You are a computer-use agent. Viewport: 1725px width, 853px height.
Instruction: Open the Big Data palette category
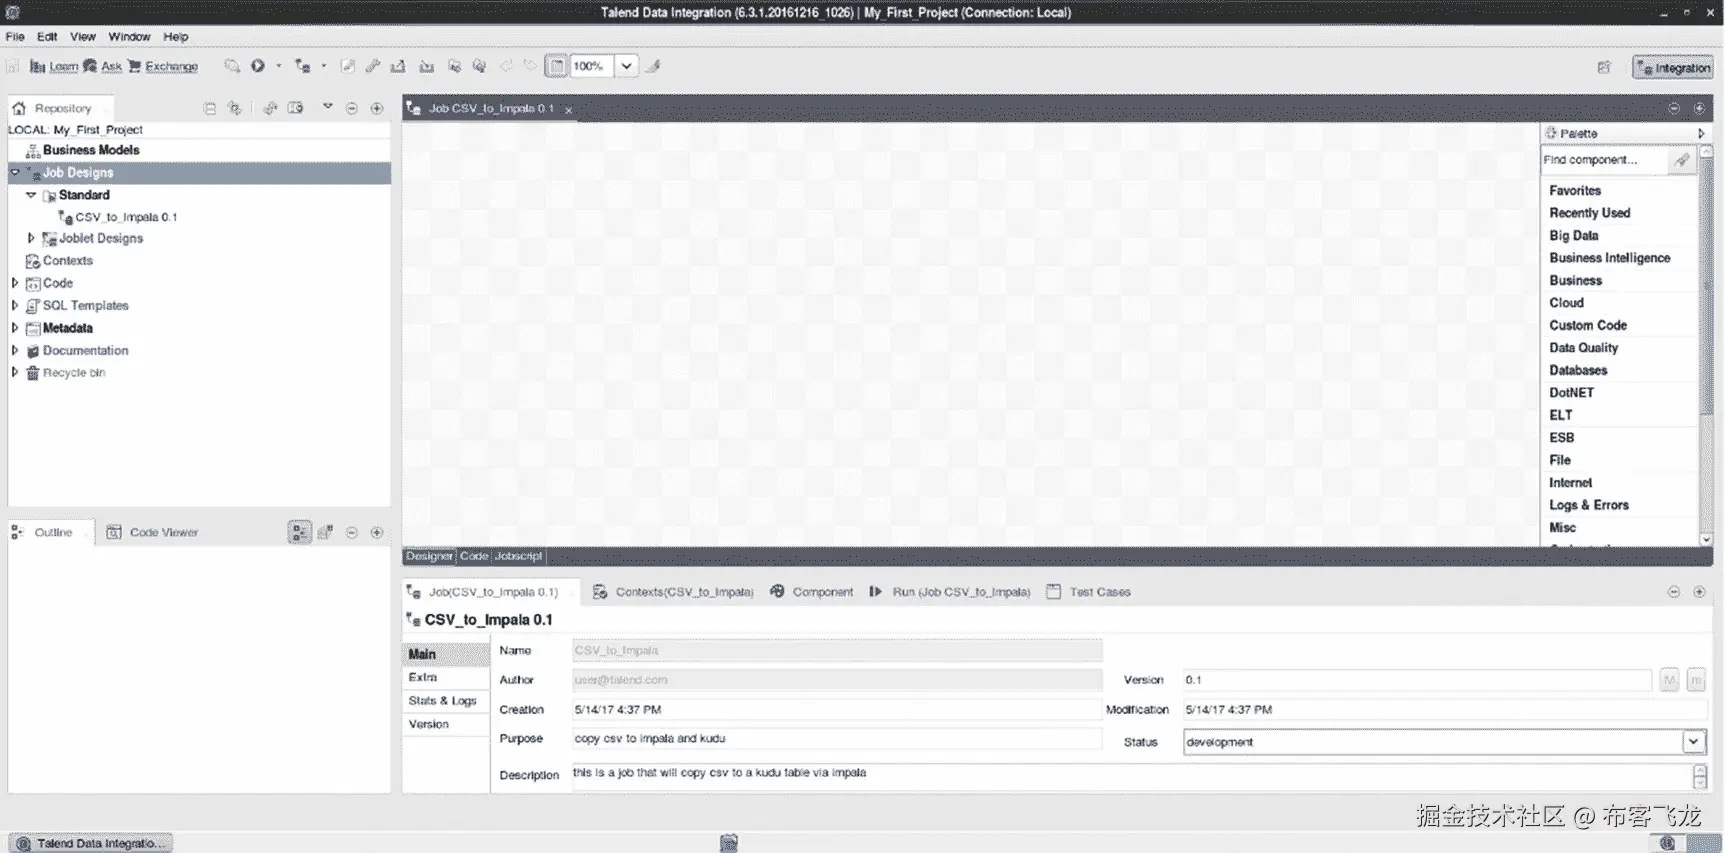[x=1574, y=236]
